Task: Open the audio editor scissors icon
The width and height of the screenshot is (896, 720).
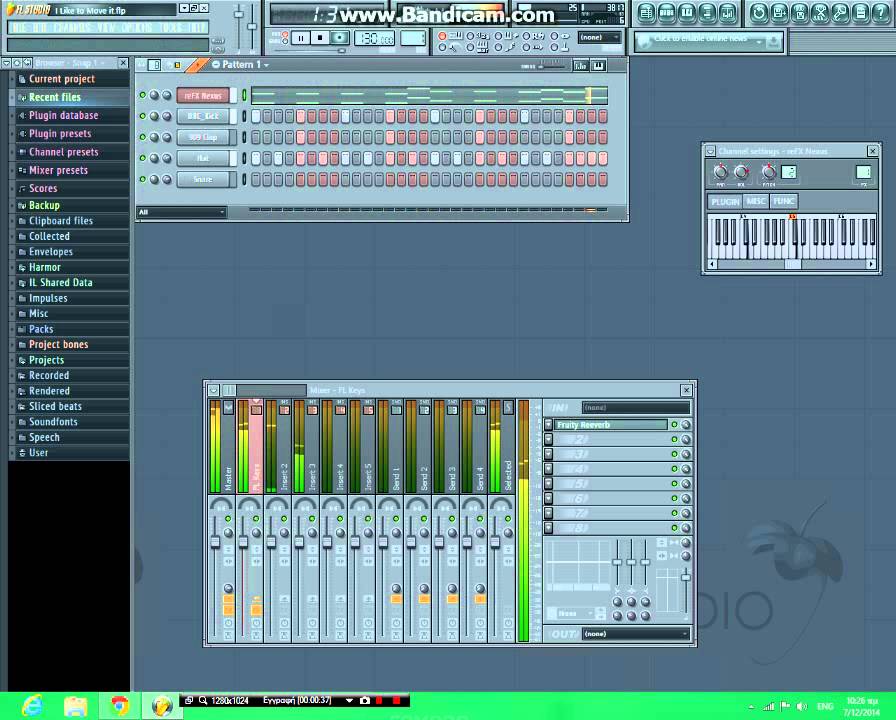Action: click(820, 13)
